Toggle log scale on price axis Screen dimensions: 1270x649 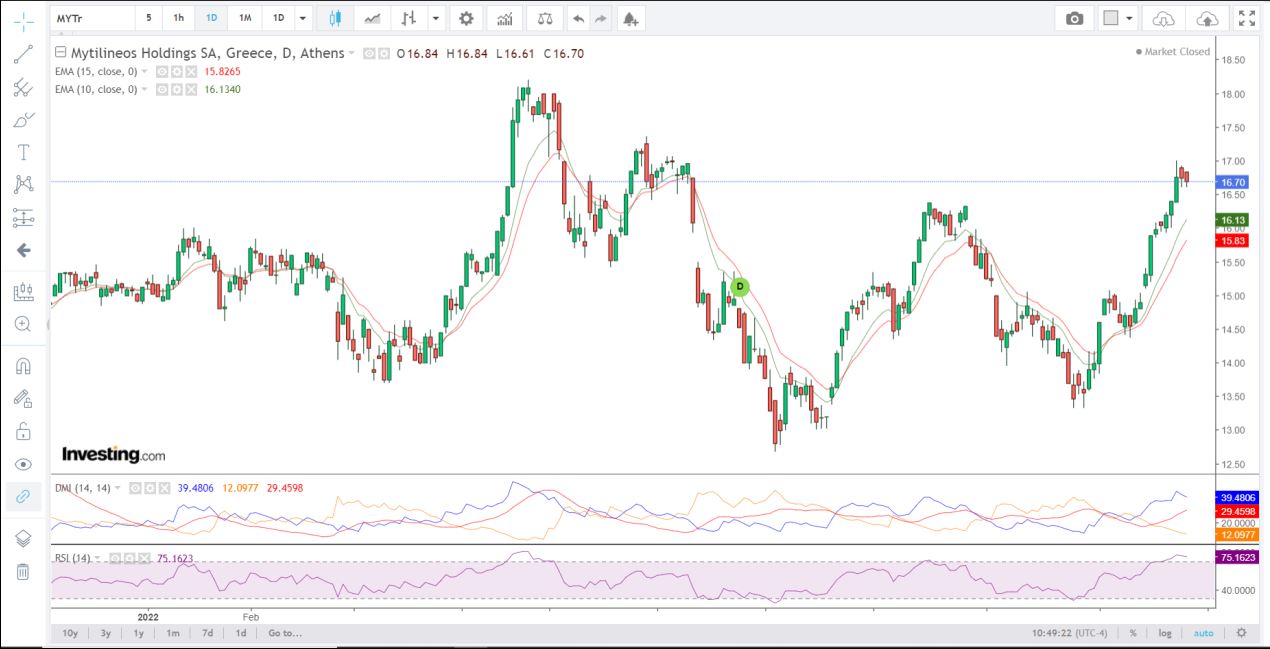point(1165,633)
